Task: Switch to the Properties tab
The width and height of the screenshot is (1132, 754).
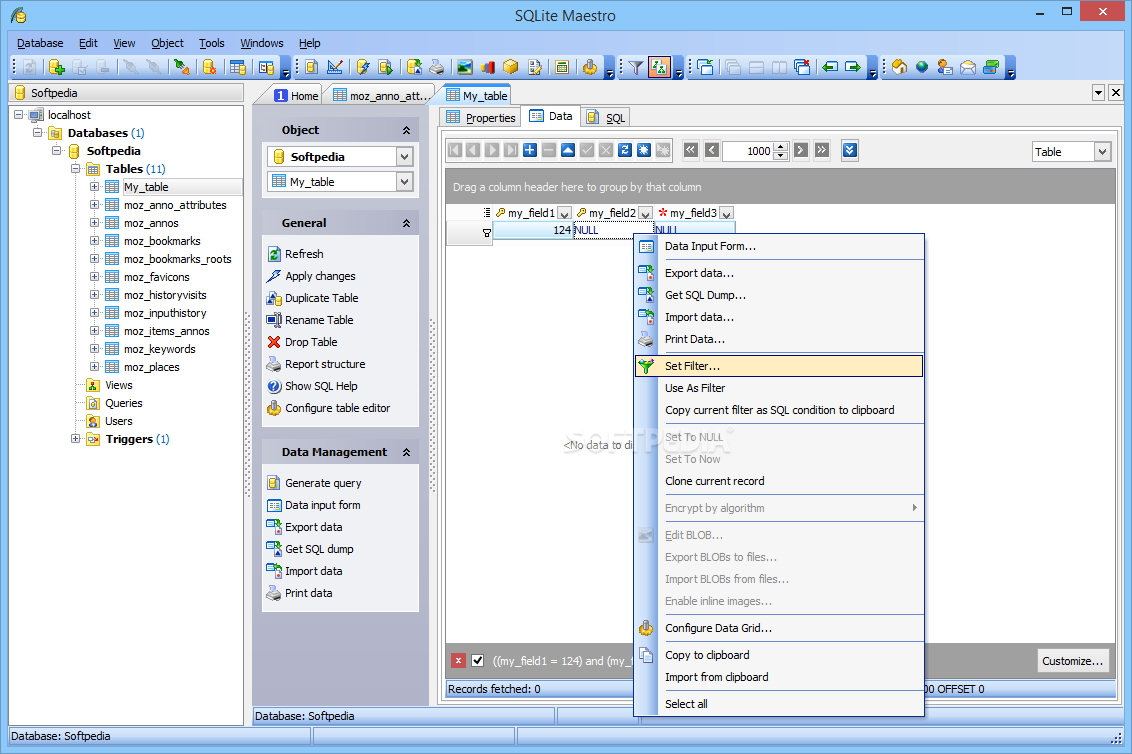Action: point(481,117)
